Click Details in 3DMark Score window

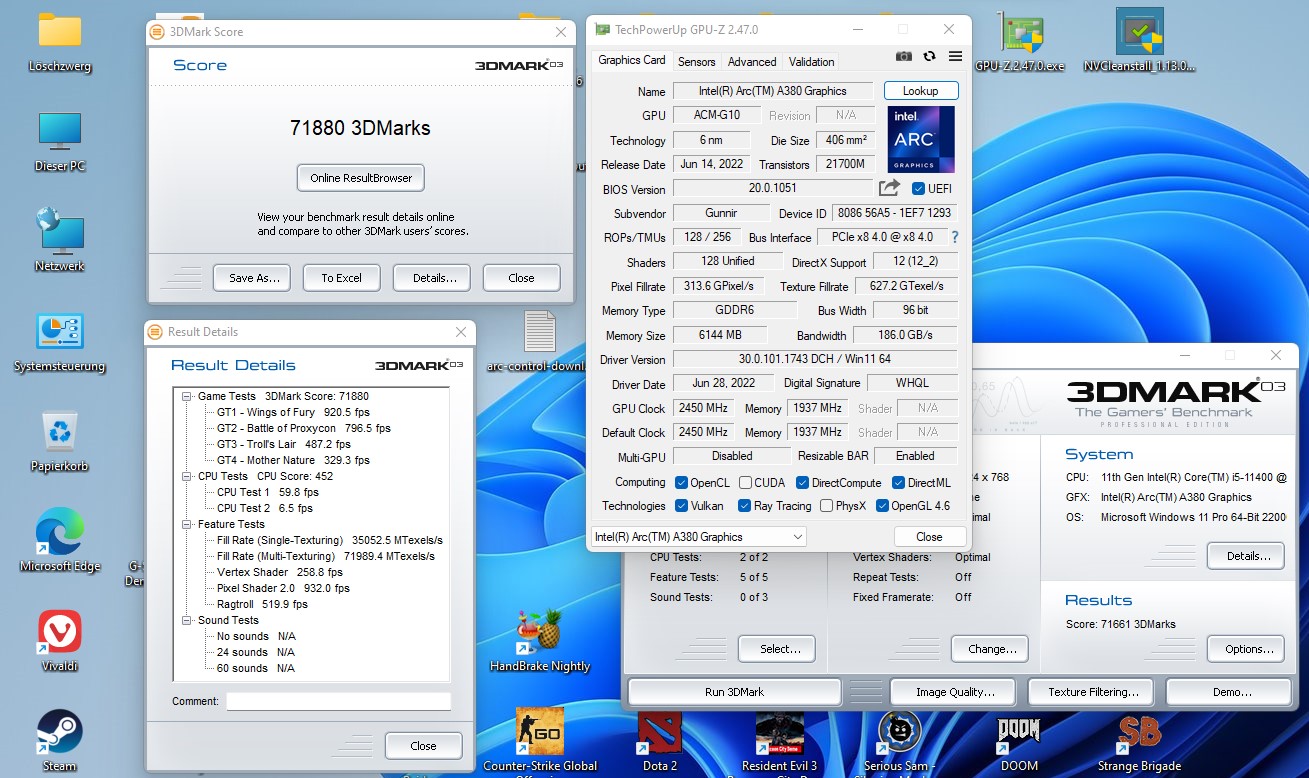coord(434,278)
